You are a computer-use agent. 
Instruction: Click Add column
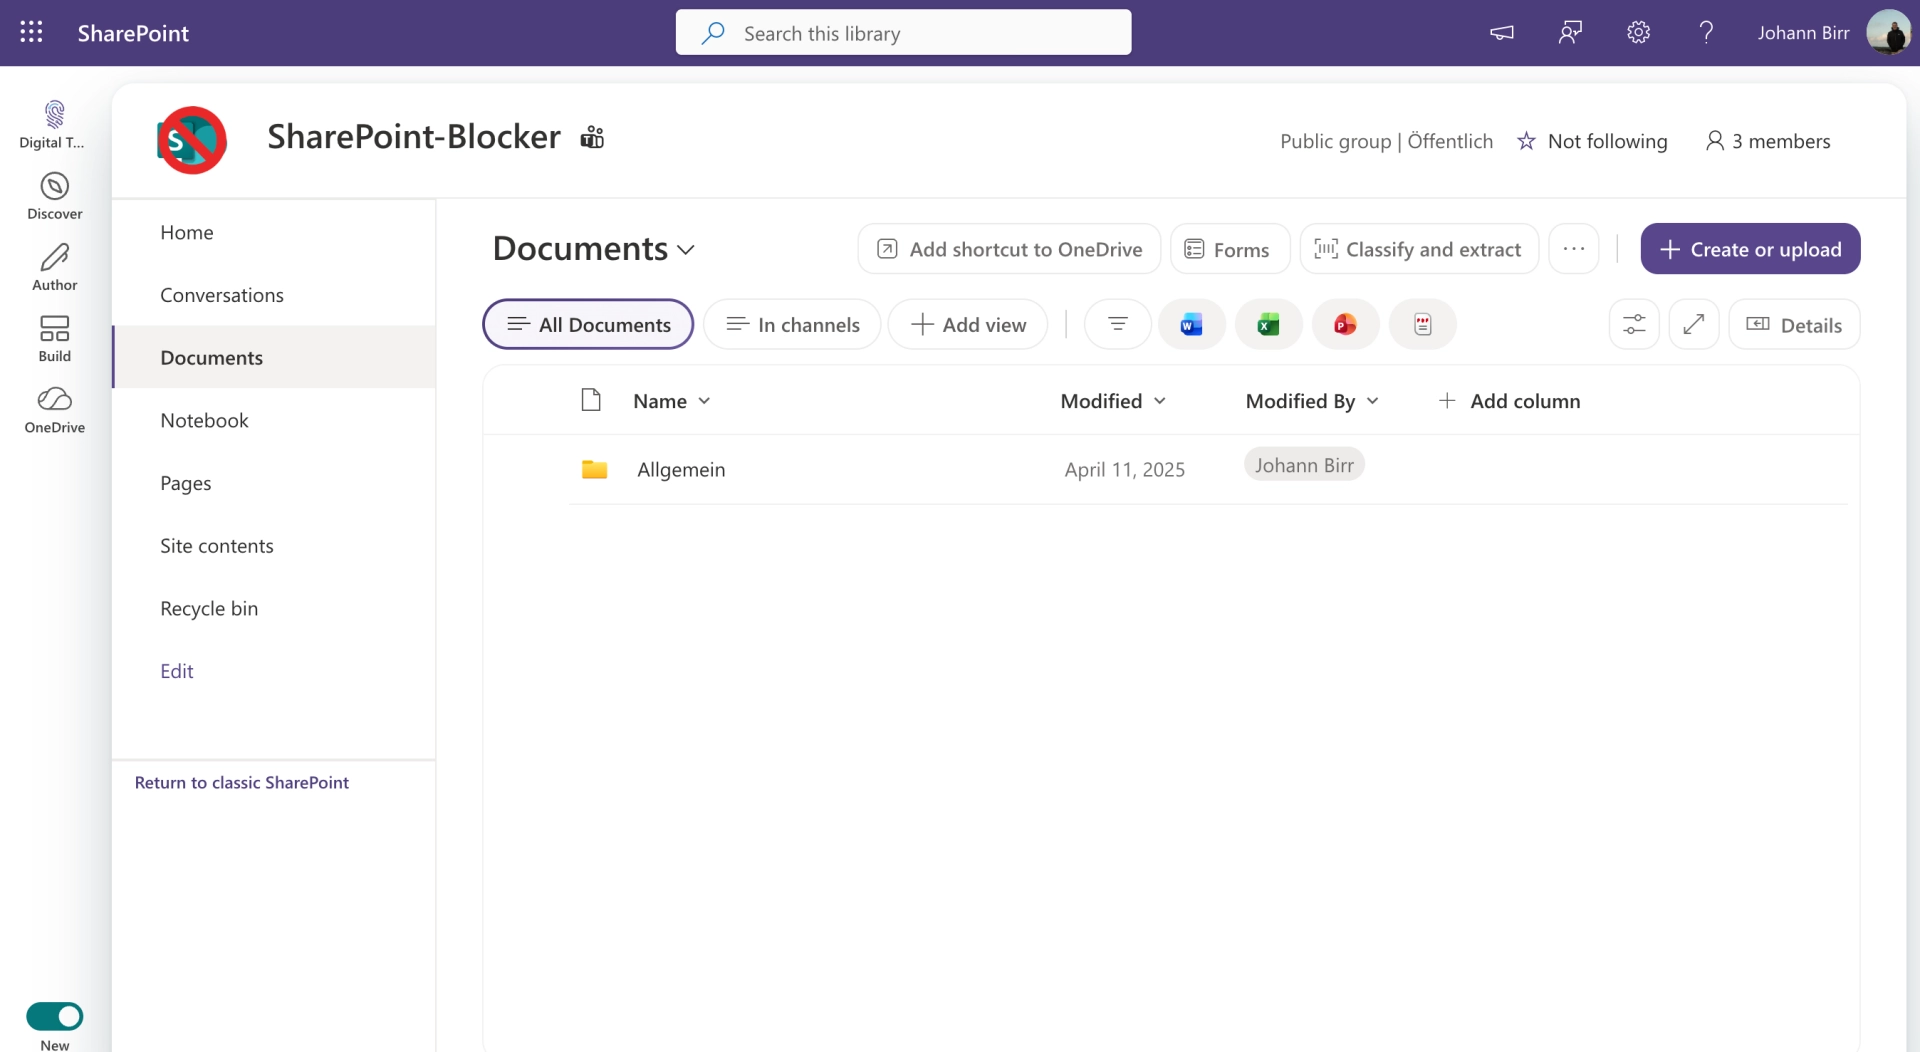(1510, 400)
